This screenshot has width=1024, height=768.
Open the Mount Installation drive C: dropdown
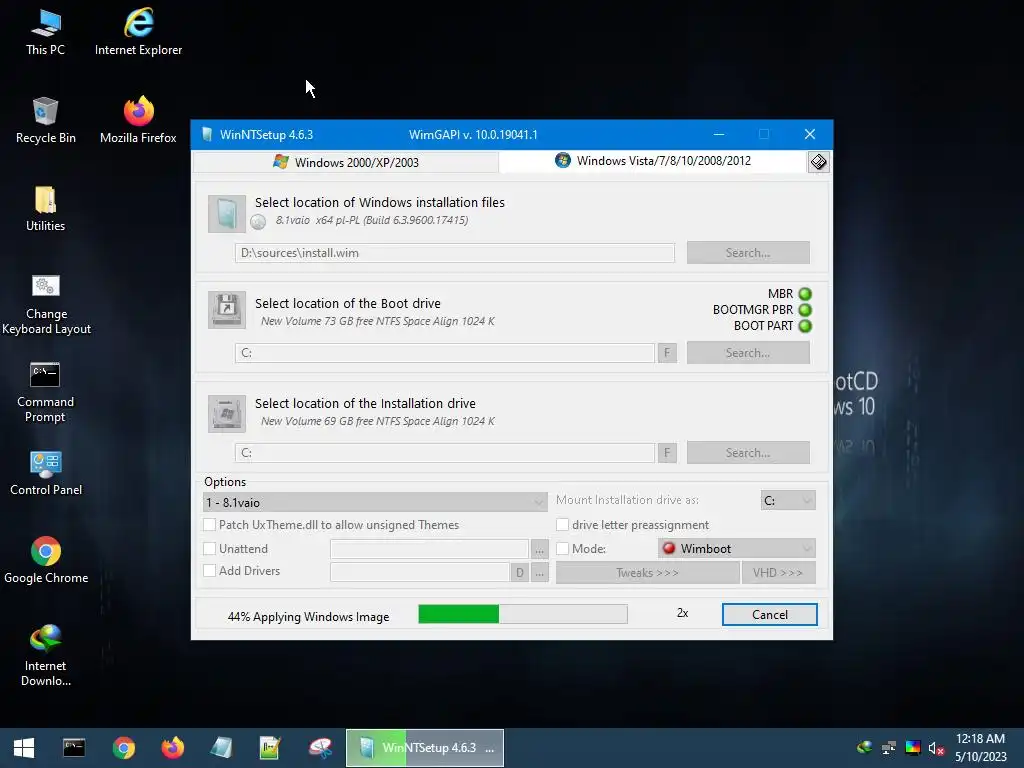pyautogui.click(x=788, y=500)
